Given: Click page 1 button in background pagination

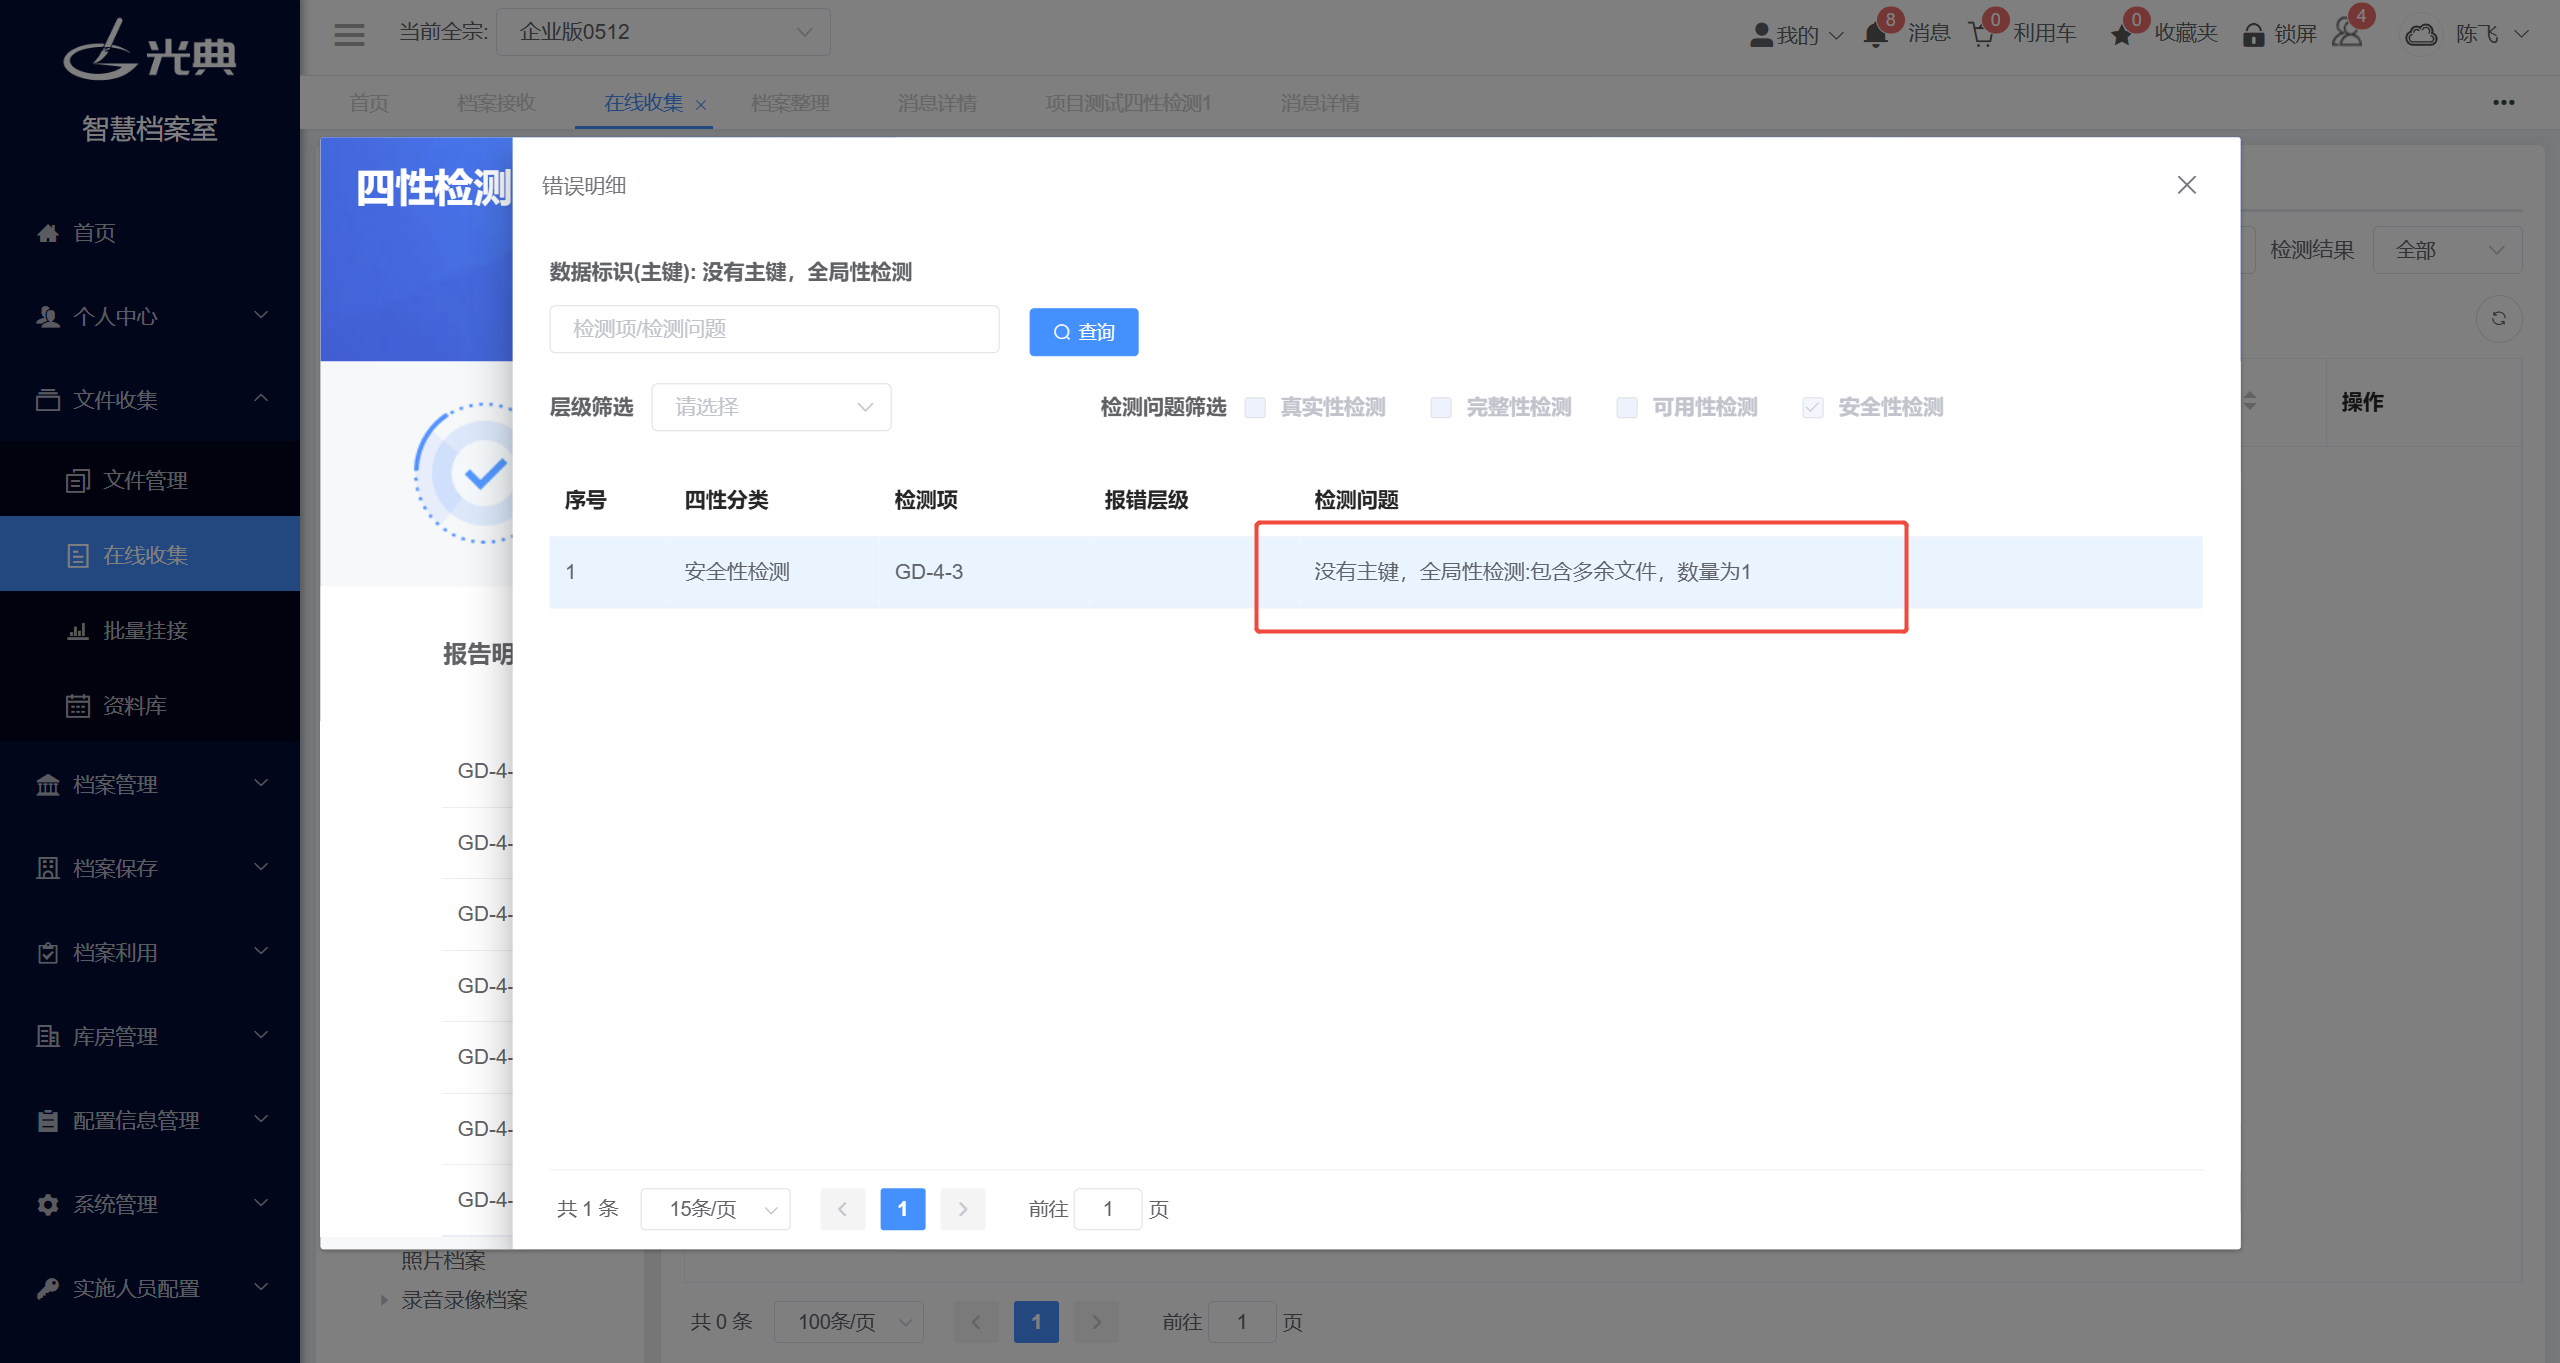Looking at the screenshot, I should [x=1037, y=1322].
